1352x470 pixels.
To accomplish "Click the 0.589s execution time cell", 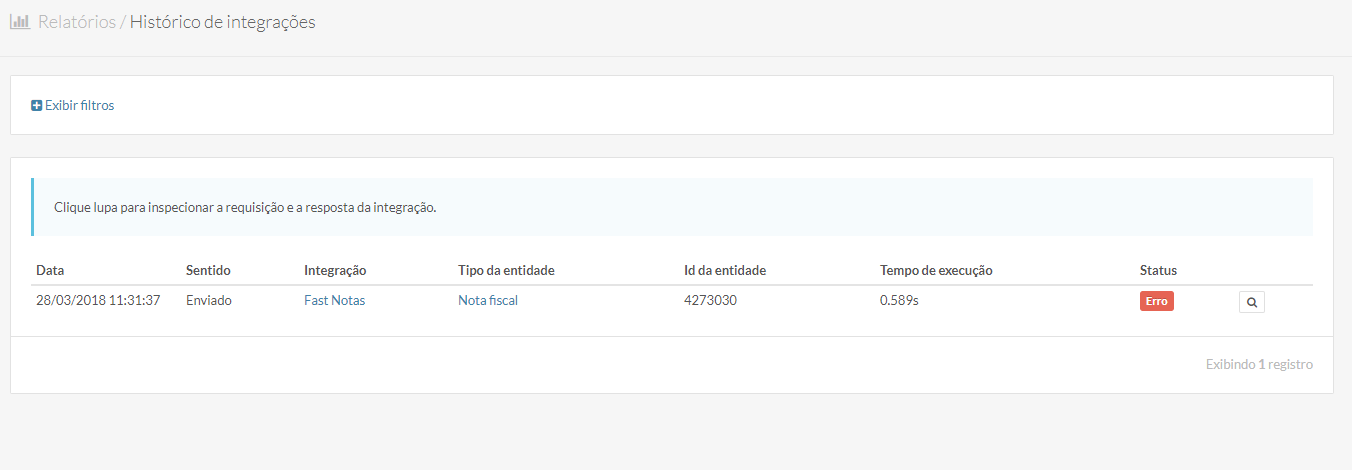I will (x=899, y=300).
